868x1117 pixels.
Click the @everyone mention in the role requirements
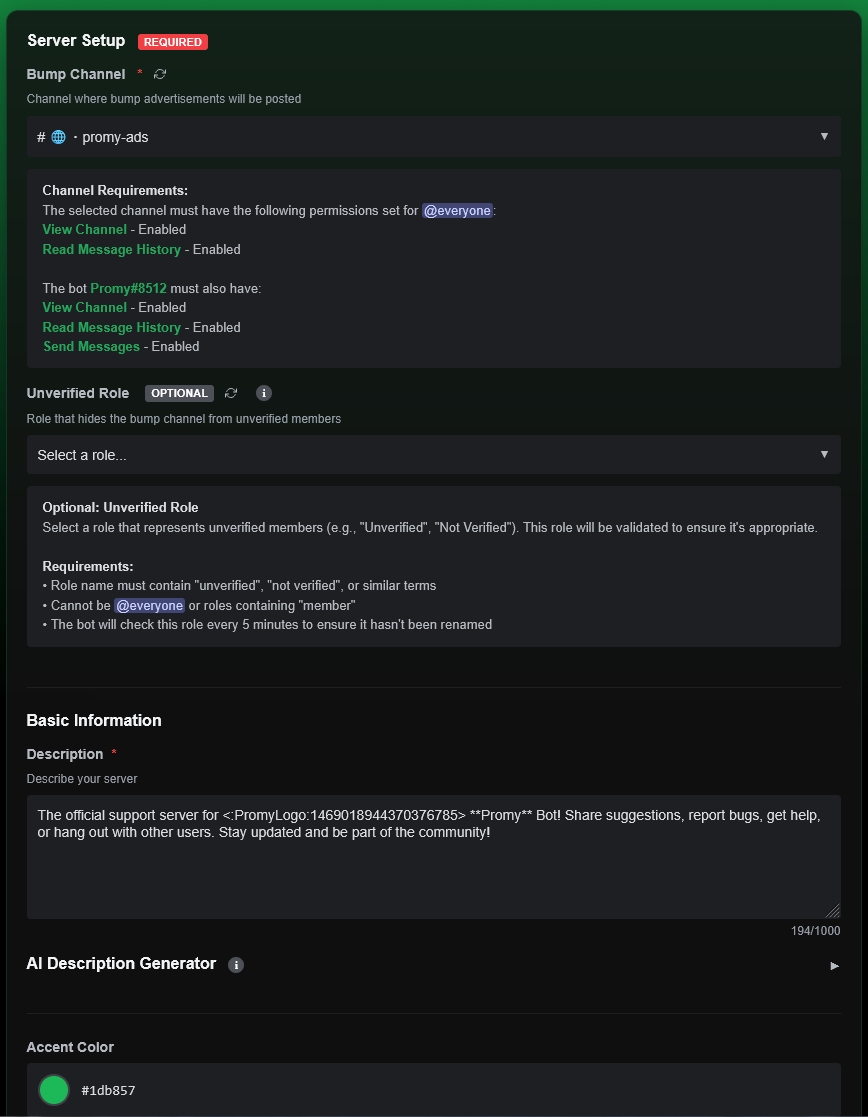tap(149, 605)
